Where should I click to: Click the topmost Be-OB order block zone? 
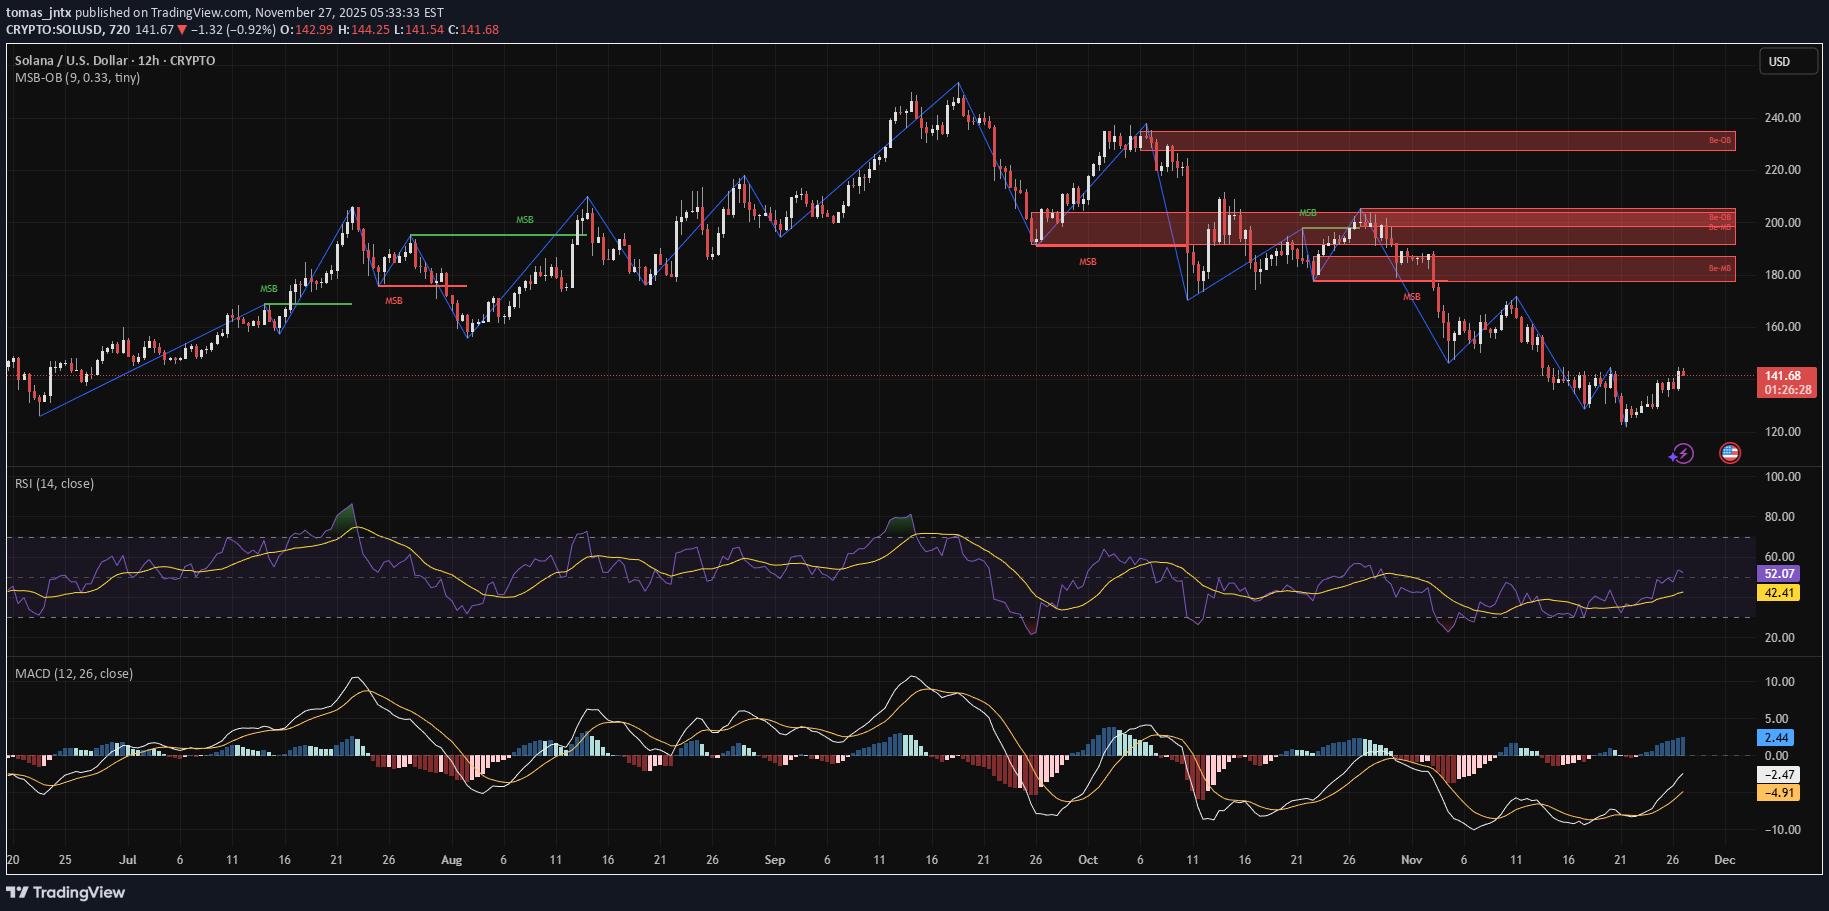pyautogui.click(x=1440, y=141)
